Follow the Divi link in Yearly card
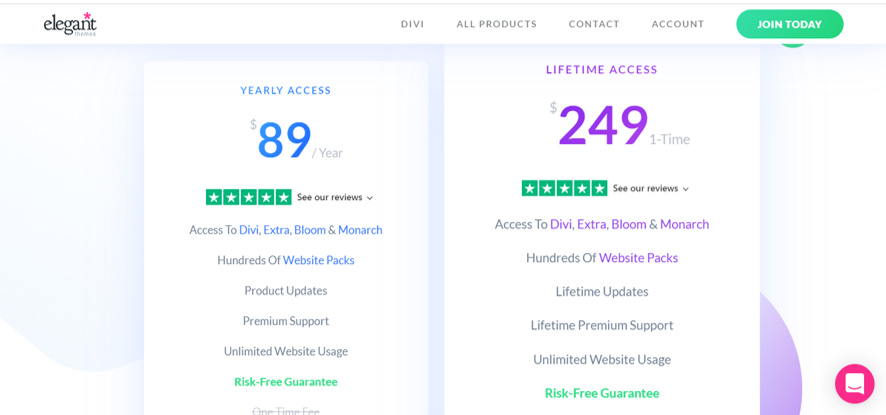The height and width of the screenshot is (415, 886). pyautogui.click(x=249, y=230)
